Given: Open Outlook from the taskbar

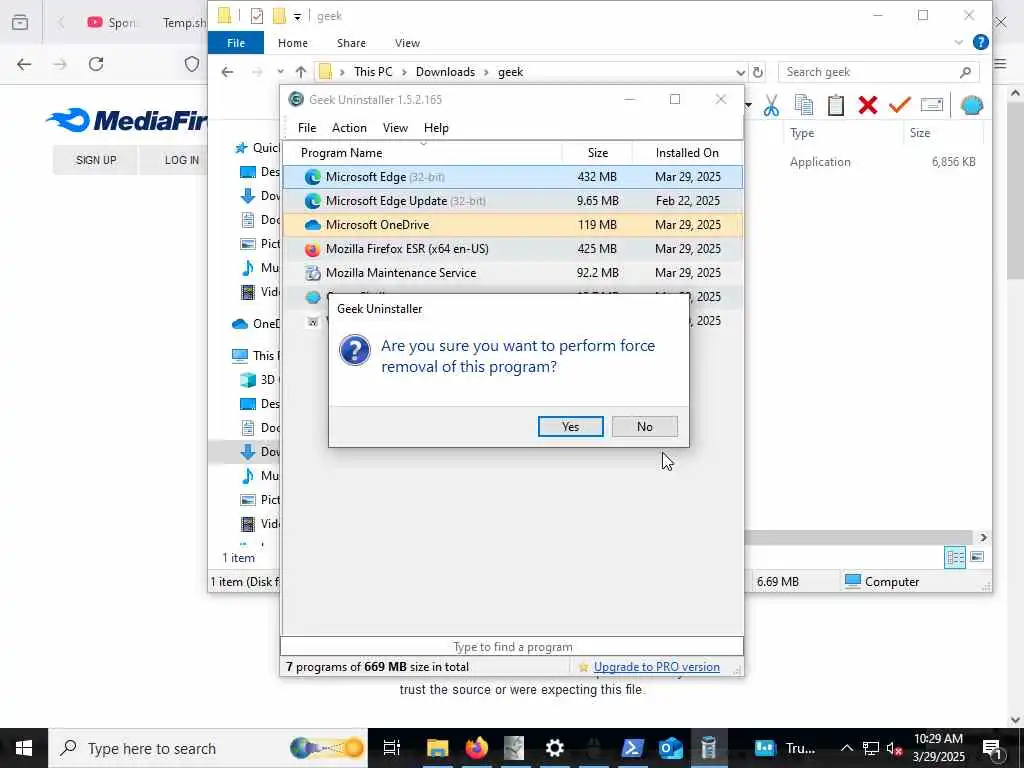Looking at the screenshot, I should [670, 748].
